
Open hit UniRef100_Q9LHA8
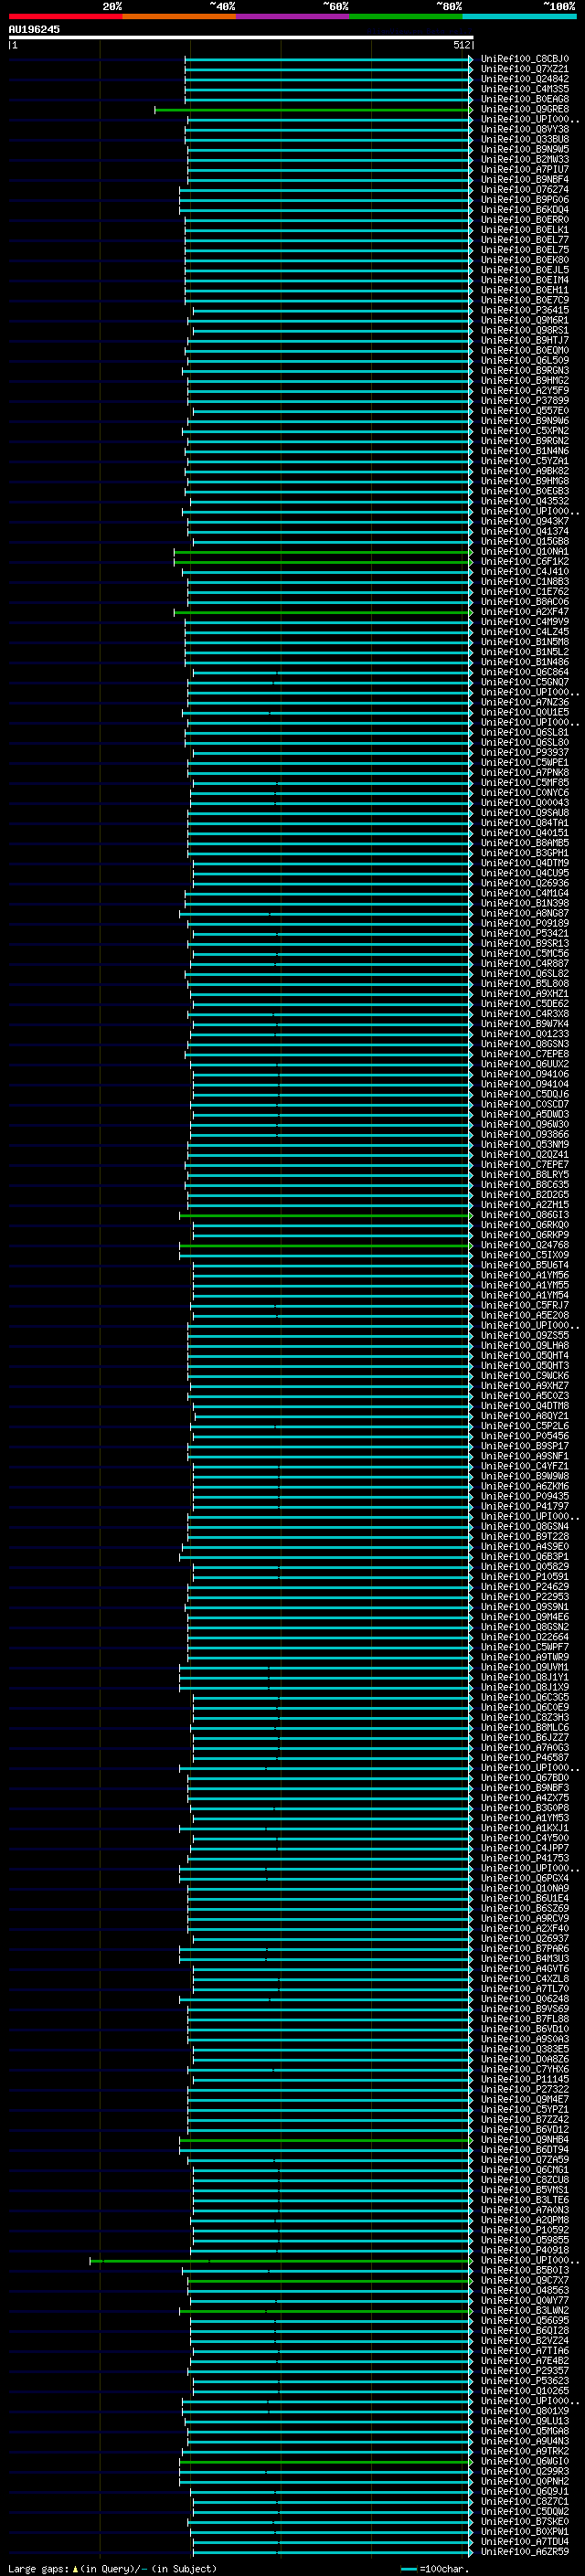[524, 1345]
